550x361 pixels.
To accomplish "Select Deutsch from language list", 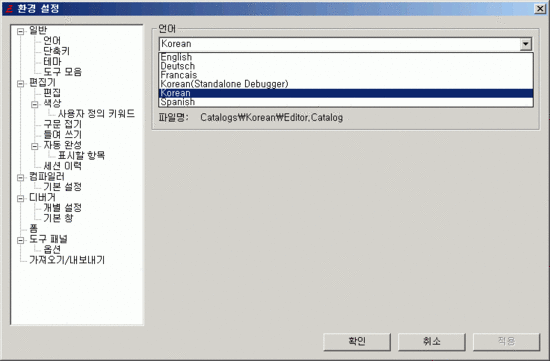I will [346, 66].
